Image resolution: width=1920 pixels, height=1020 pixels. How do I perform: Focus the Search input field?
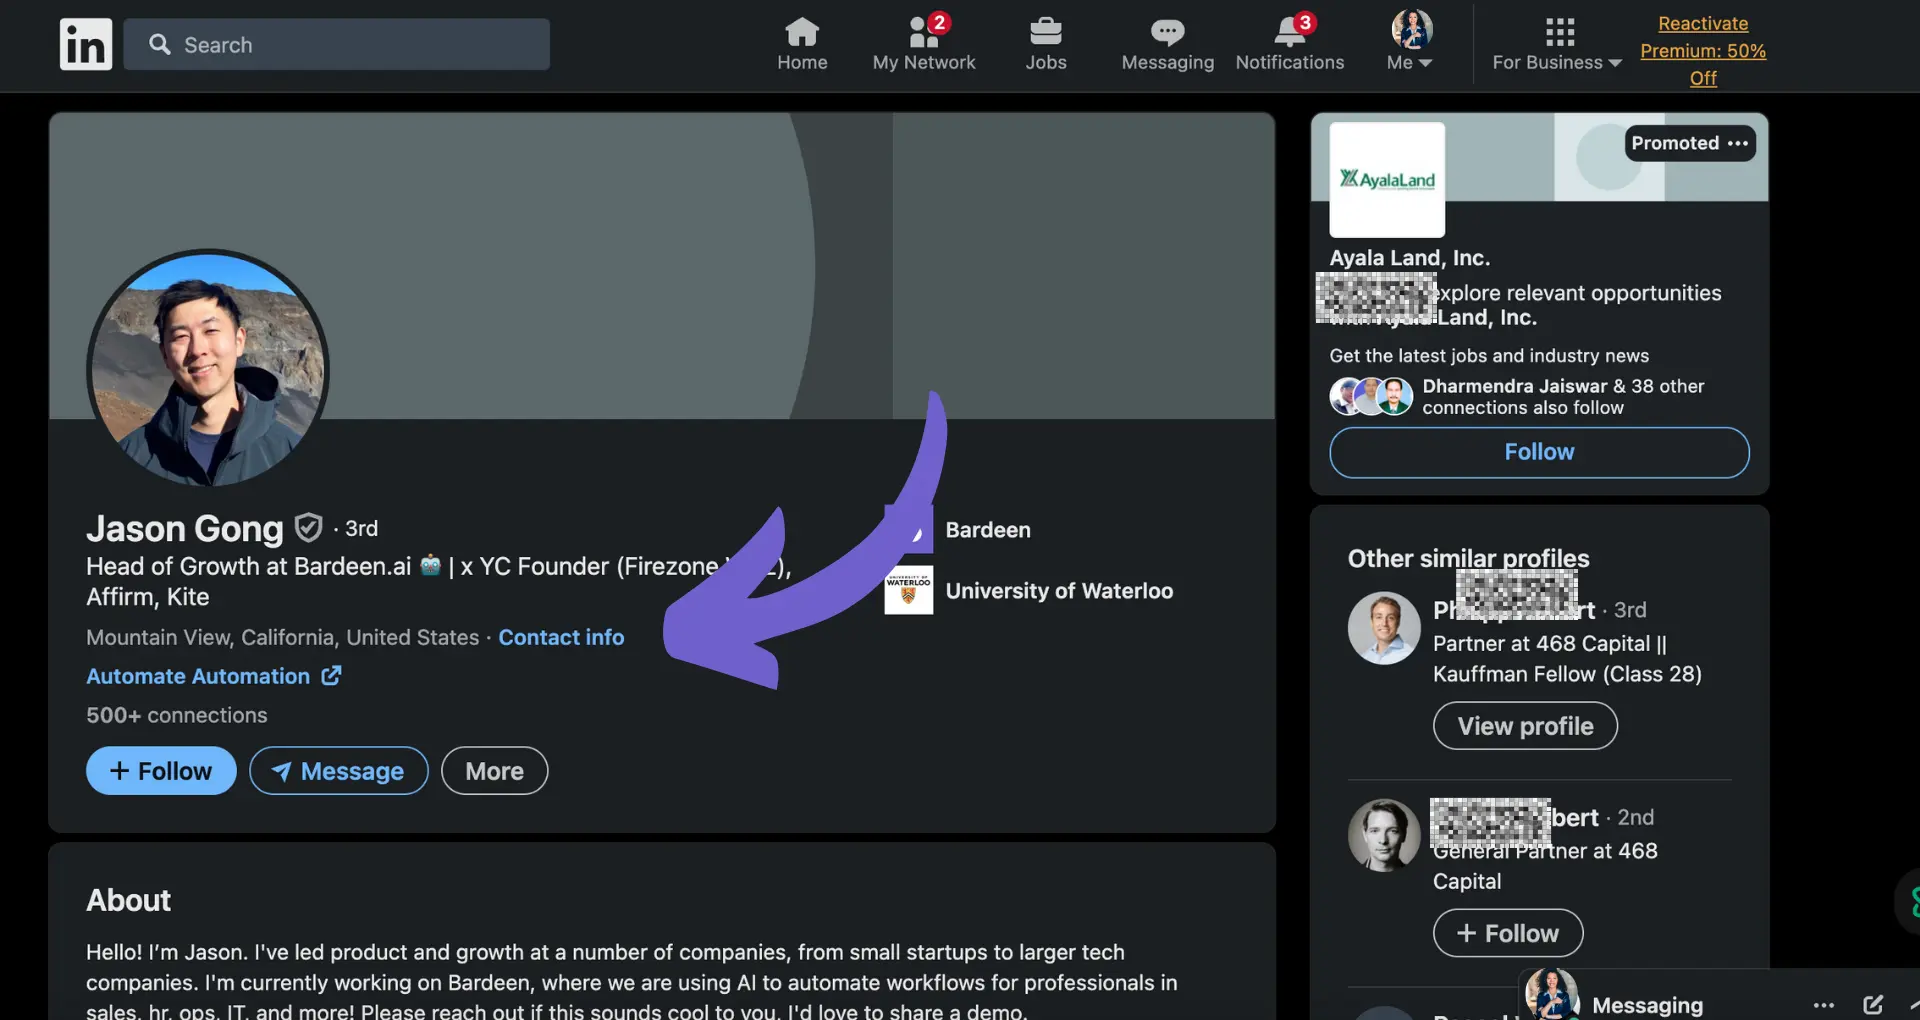[x=336, y=44]
